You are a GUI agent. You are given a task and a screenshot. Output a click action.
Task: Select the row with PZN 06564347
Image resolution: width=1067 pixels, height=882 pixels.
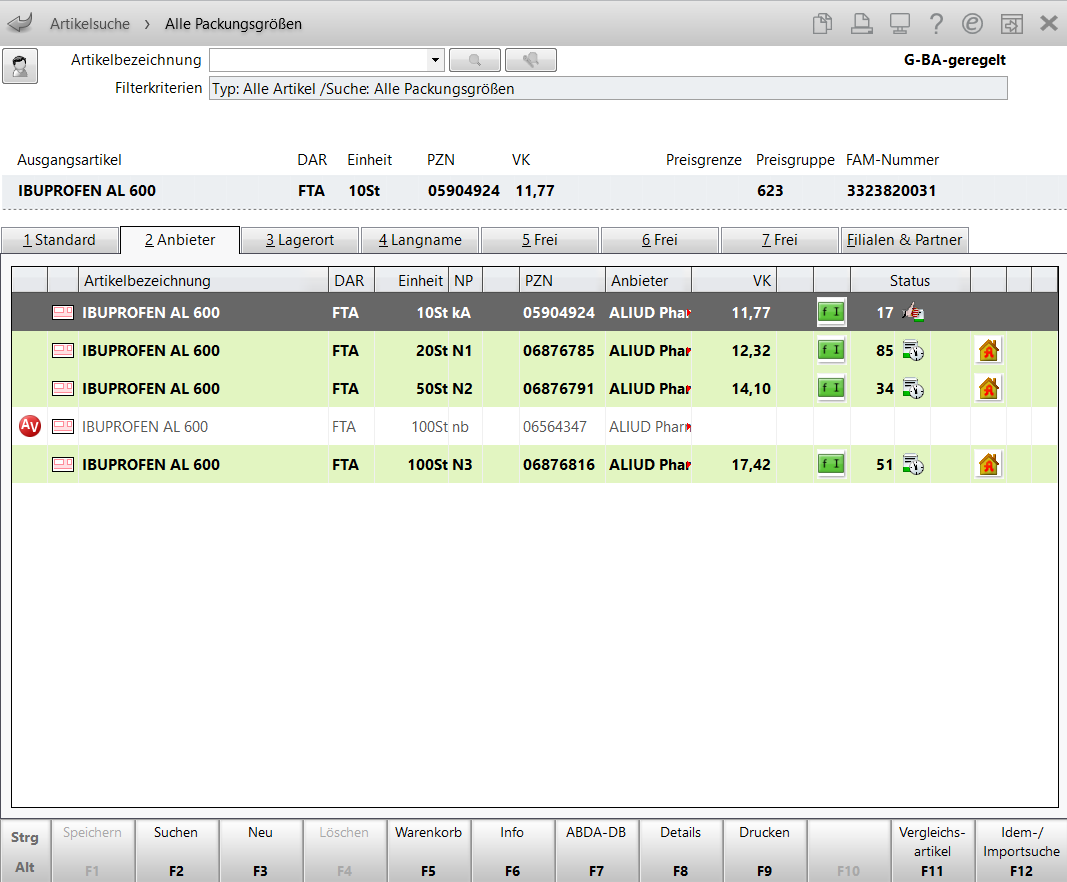coord(534,427)
